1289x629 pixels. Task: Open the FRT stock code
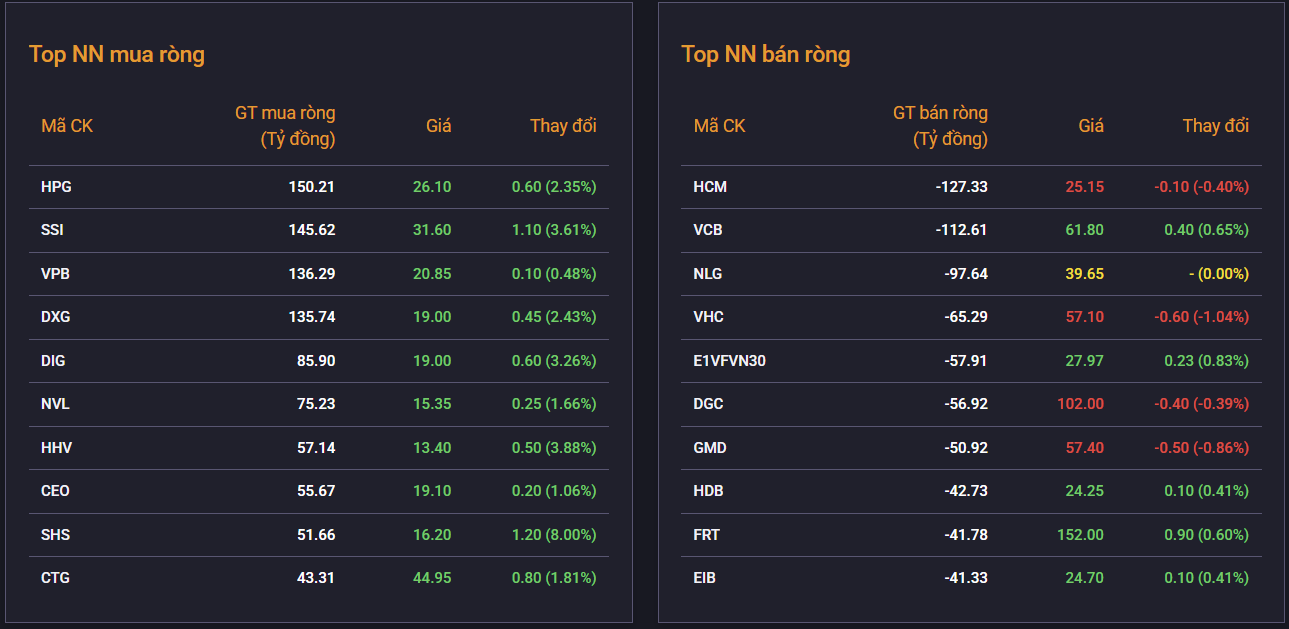[706, 535]
